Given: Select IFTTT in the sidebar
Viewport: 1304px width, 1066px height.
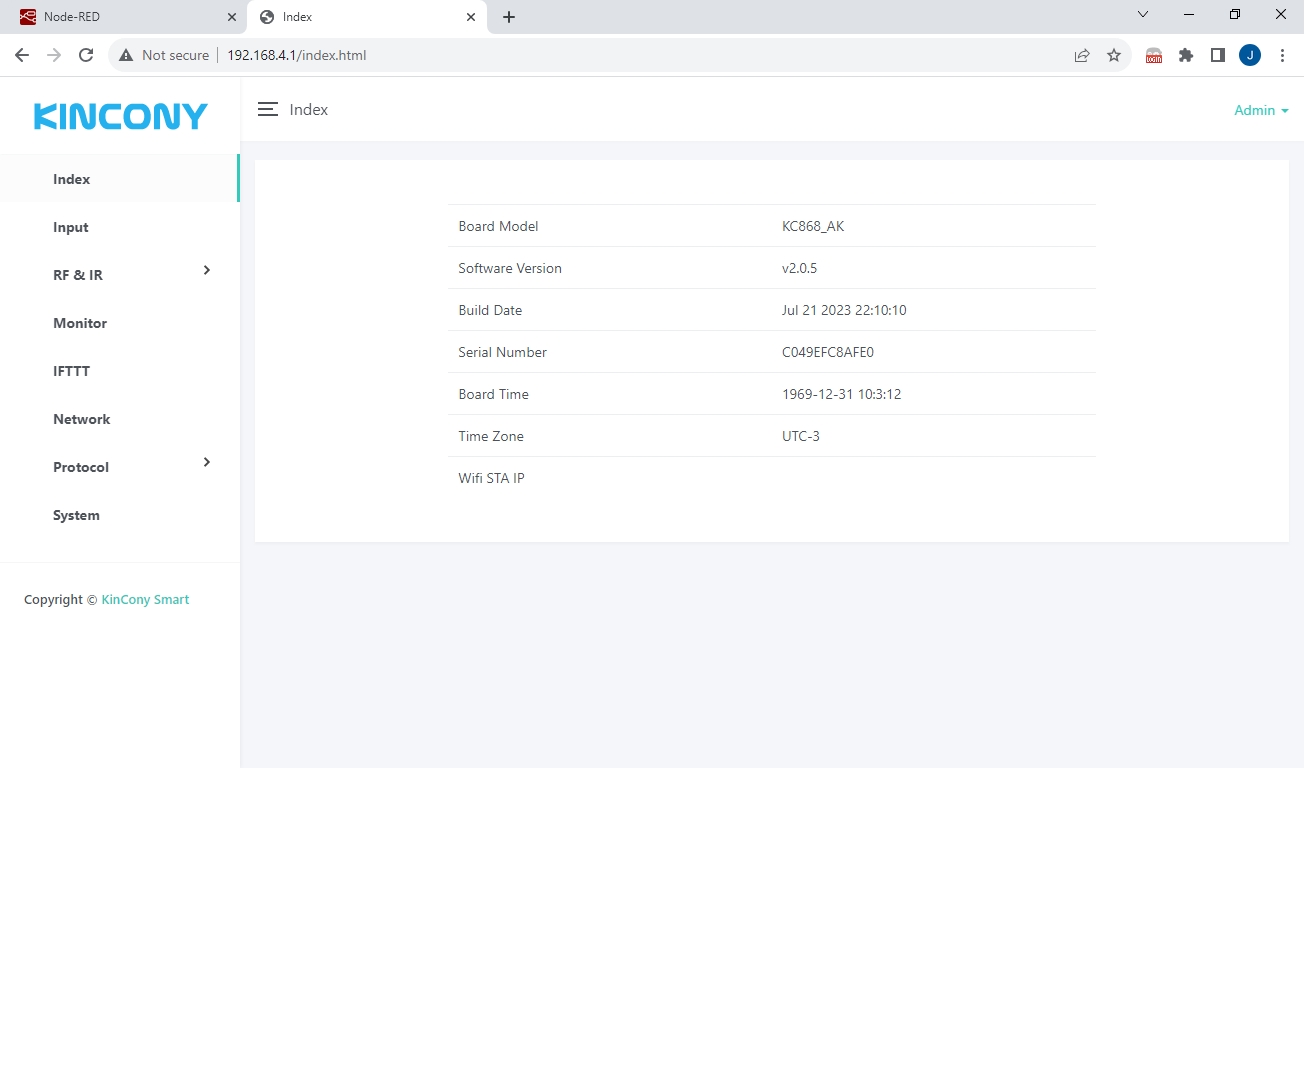Looking at the screenshot, I should pyautogui.click(x=71, y=371).
